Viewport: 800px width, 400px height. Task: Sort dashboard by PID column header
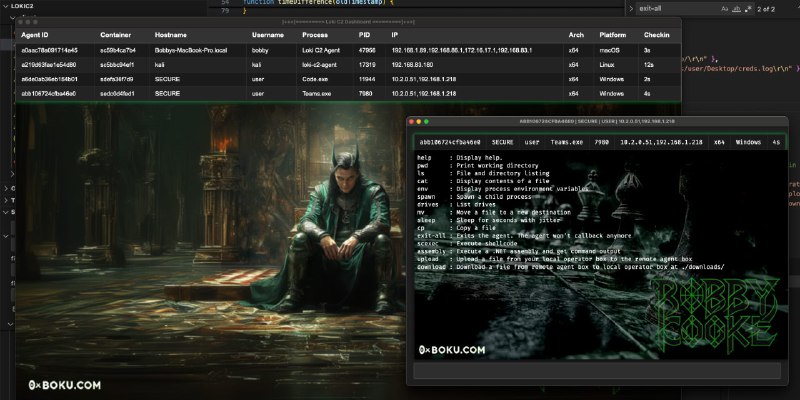[x=364, y=35]
